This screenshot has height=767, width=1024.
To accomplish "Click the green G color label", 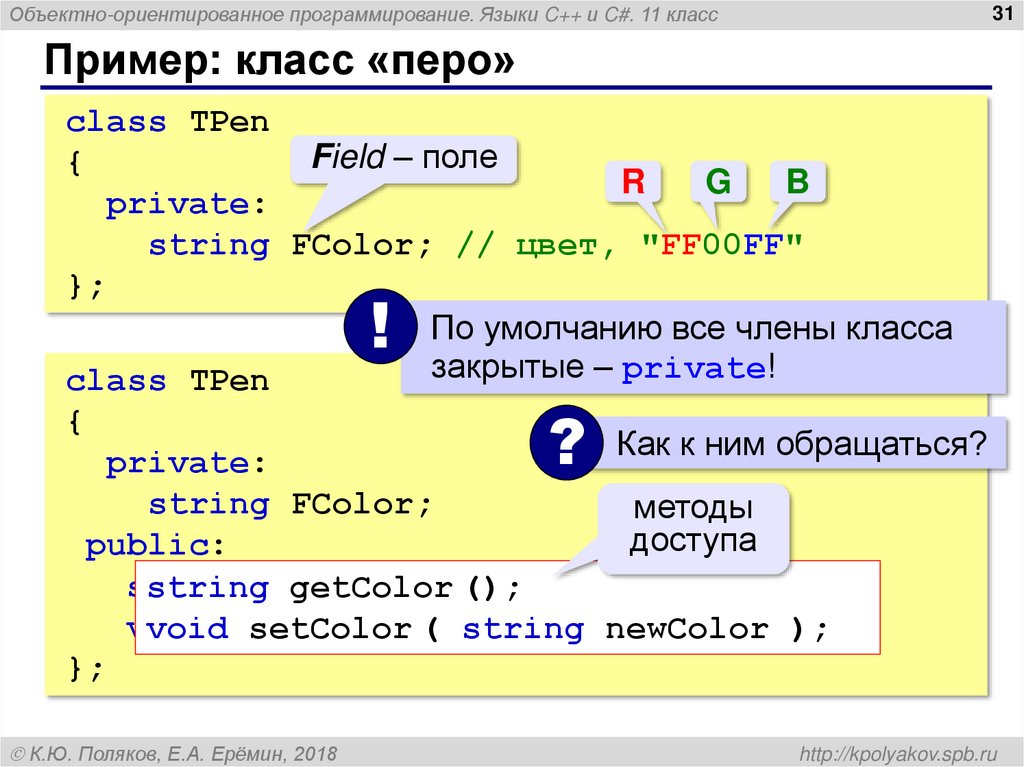I will [x=718, y=181].
